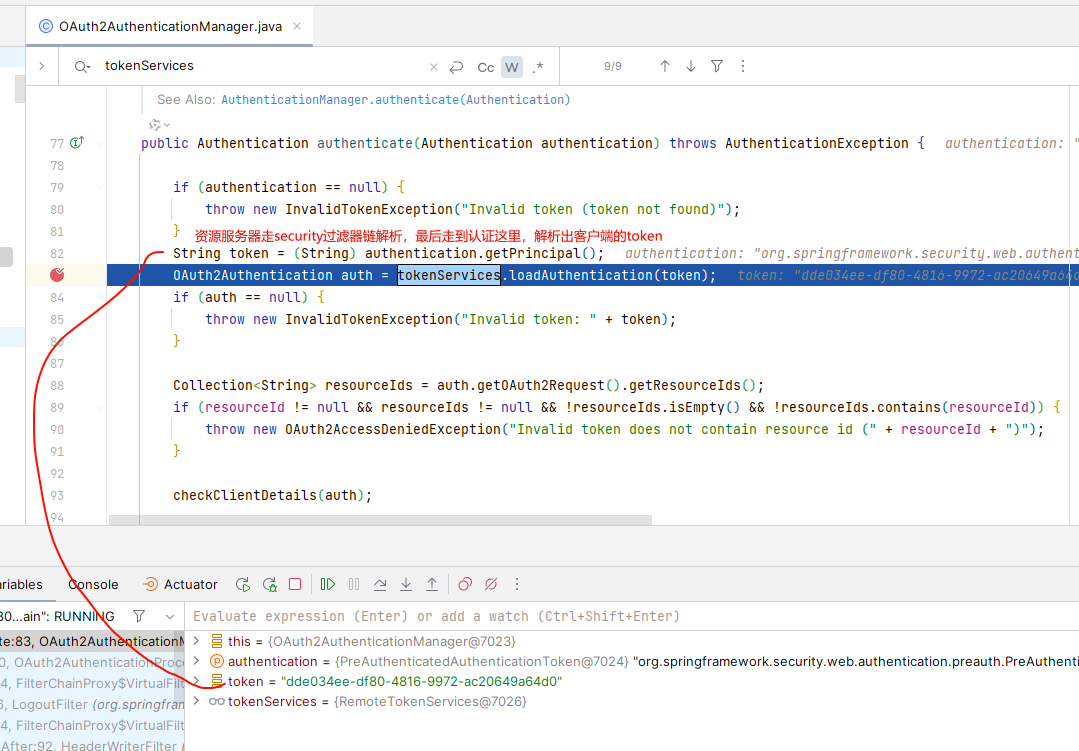Insert a new line in the search field
The height and width of the screenshot is (751, 1079).
coord(456,67)
